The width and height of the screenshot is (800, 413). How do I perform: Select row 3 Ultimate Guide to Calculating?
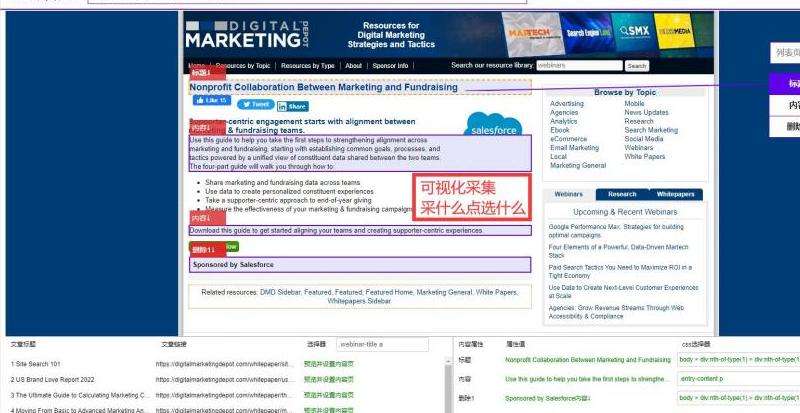point(81,395)
